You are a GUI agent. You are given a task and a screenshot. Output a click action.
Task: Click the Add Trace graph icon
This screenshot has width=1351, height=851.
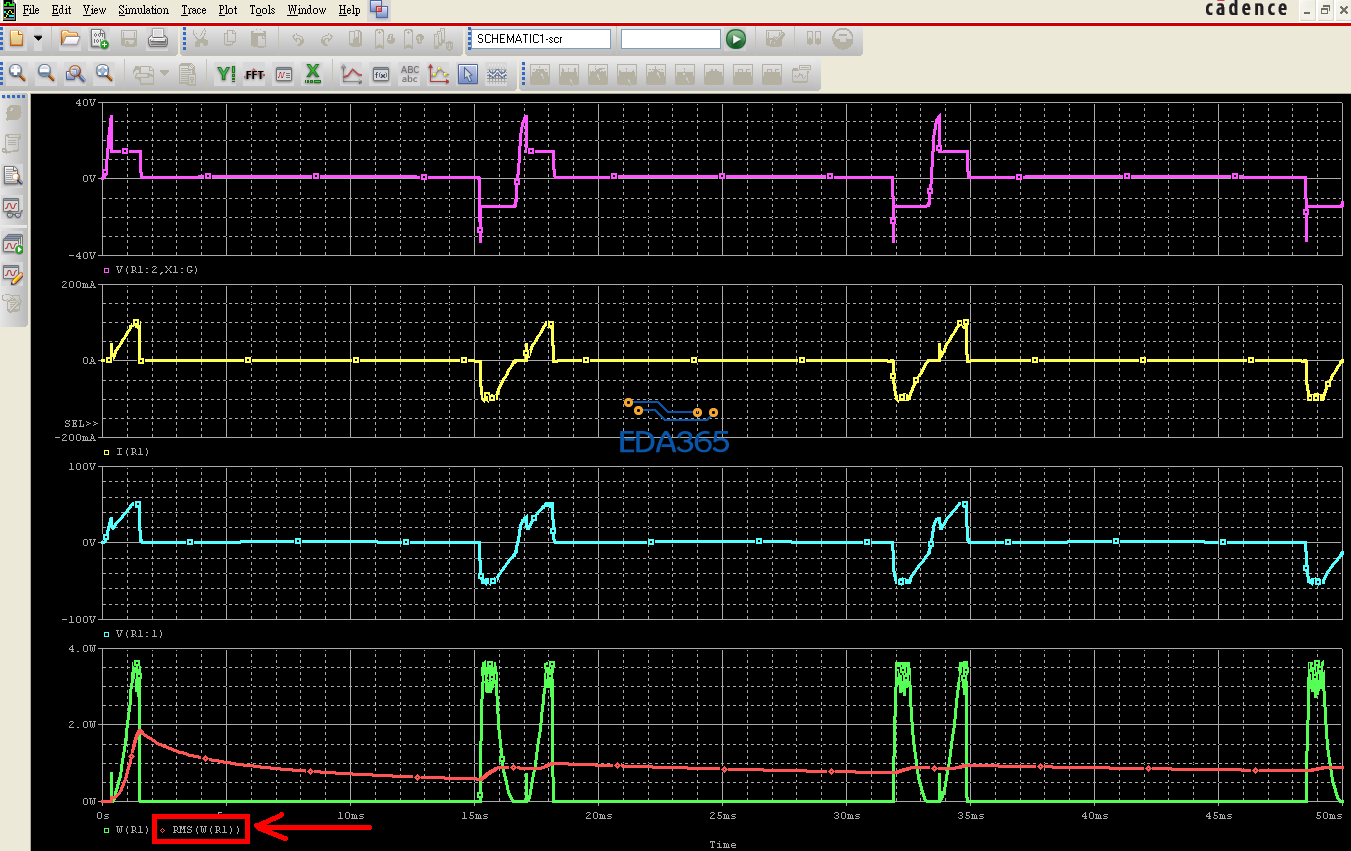click(x=351, y=74)
